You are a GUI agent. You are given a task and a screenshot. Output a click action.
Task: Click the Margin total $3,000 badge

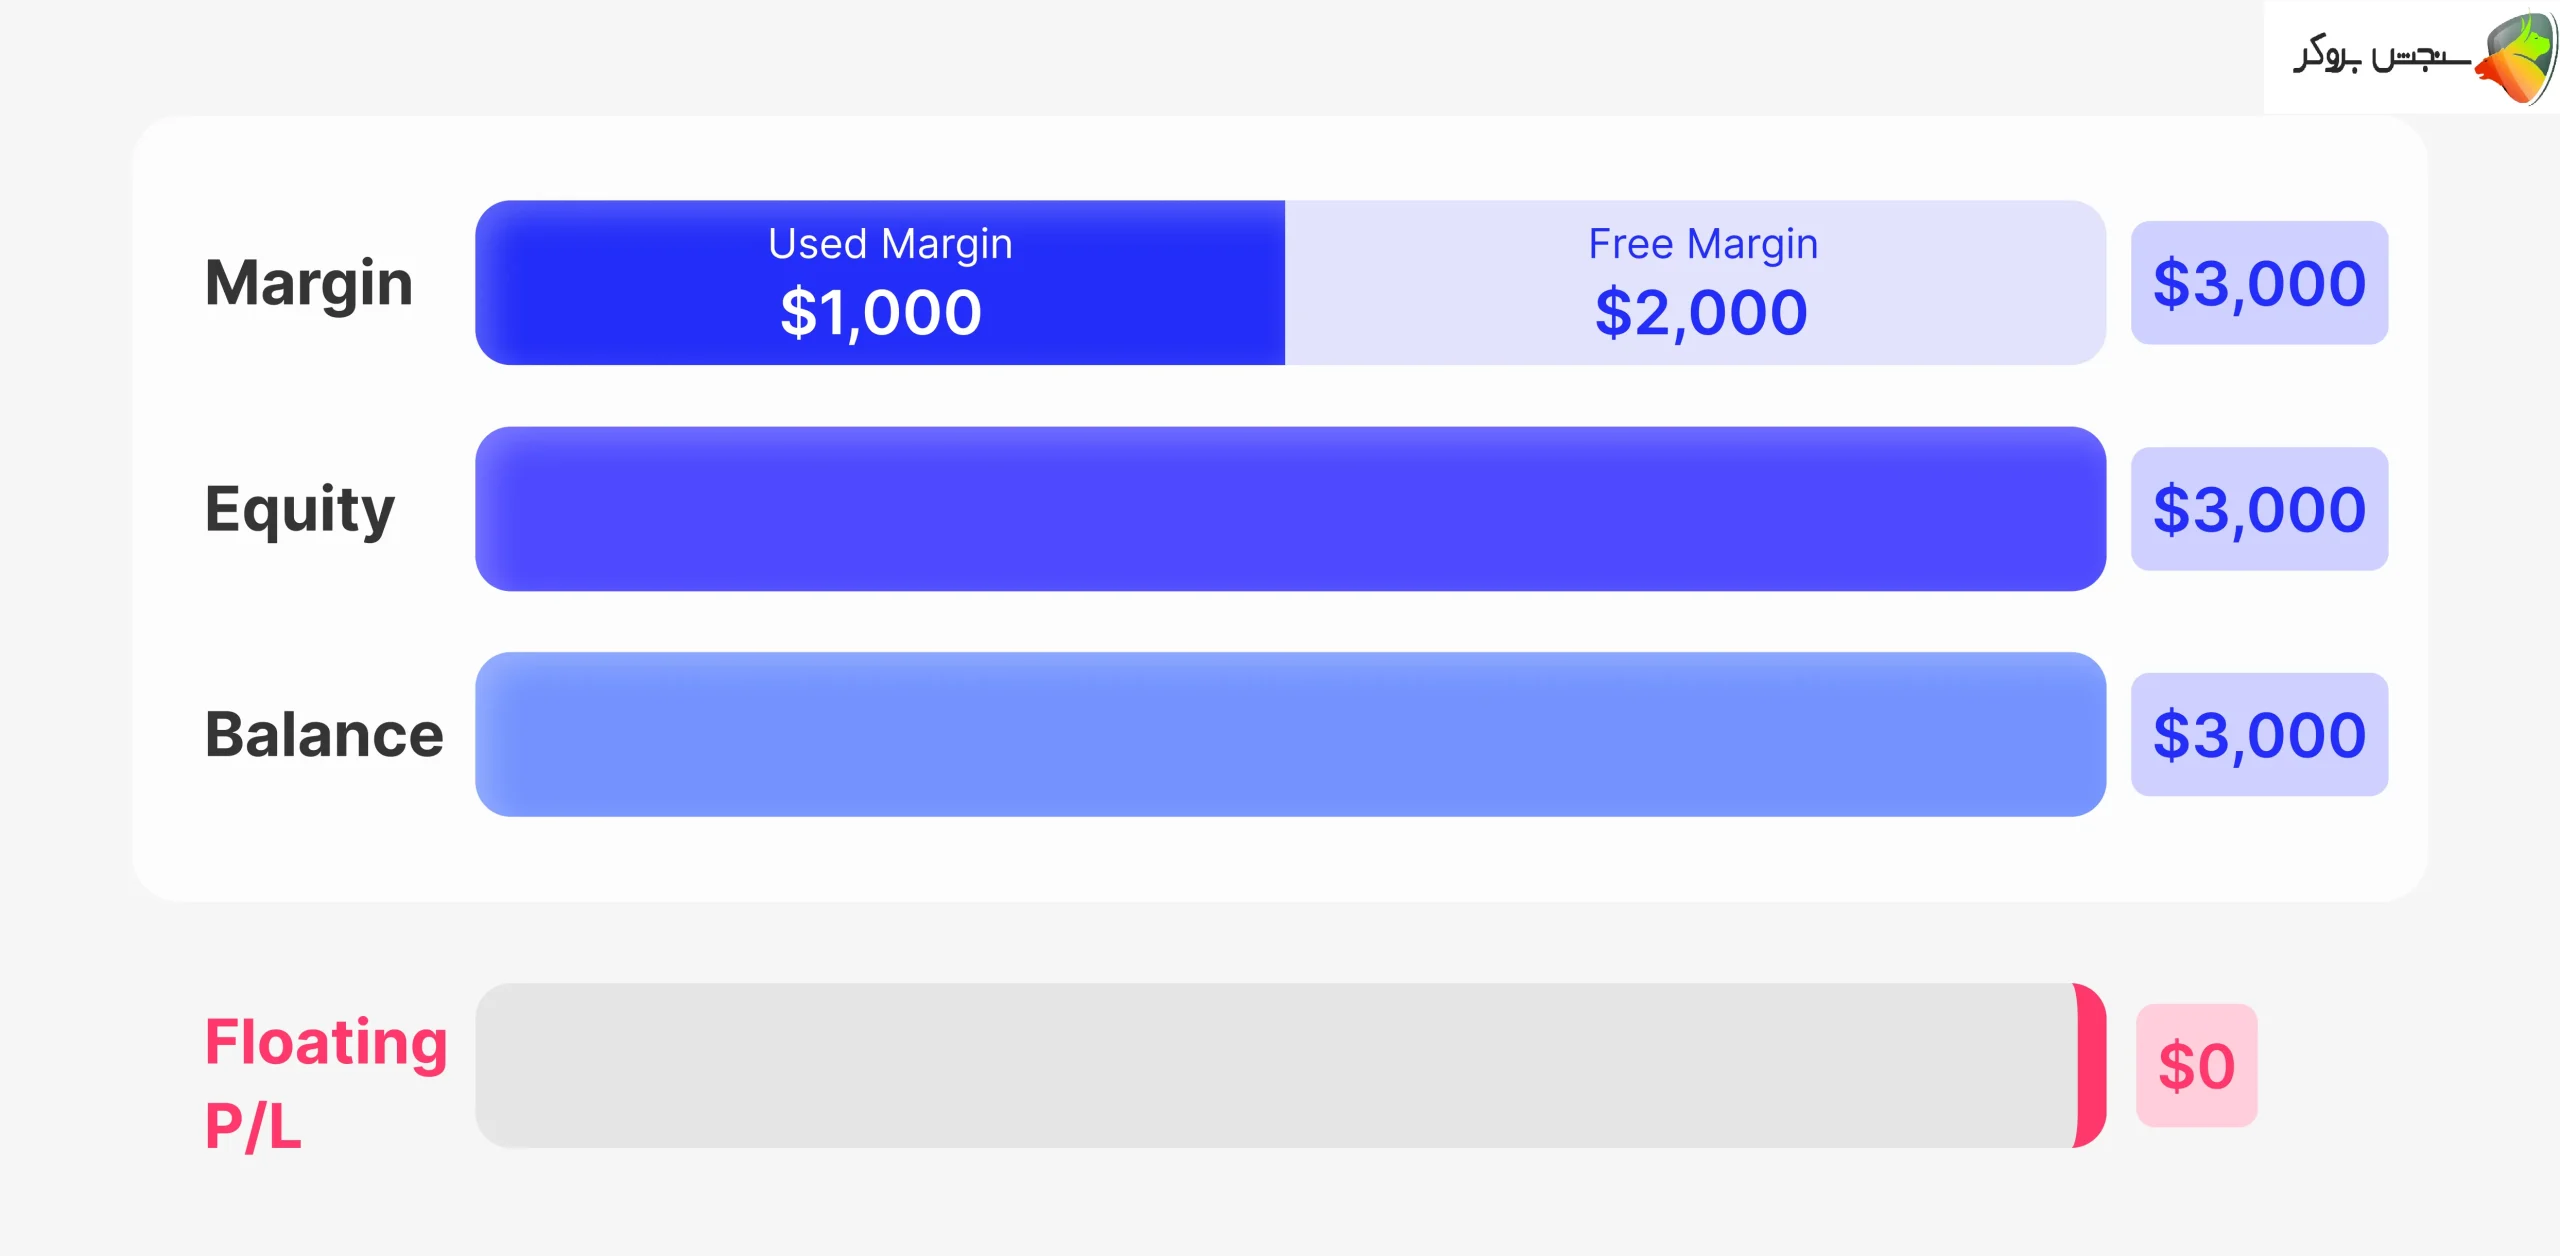coord(2259,283)
